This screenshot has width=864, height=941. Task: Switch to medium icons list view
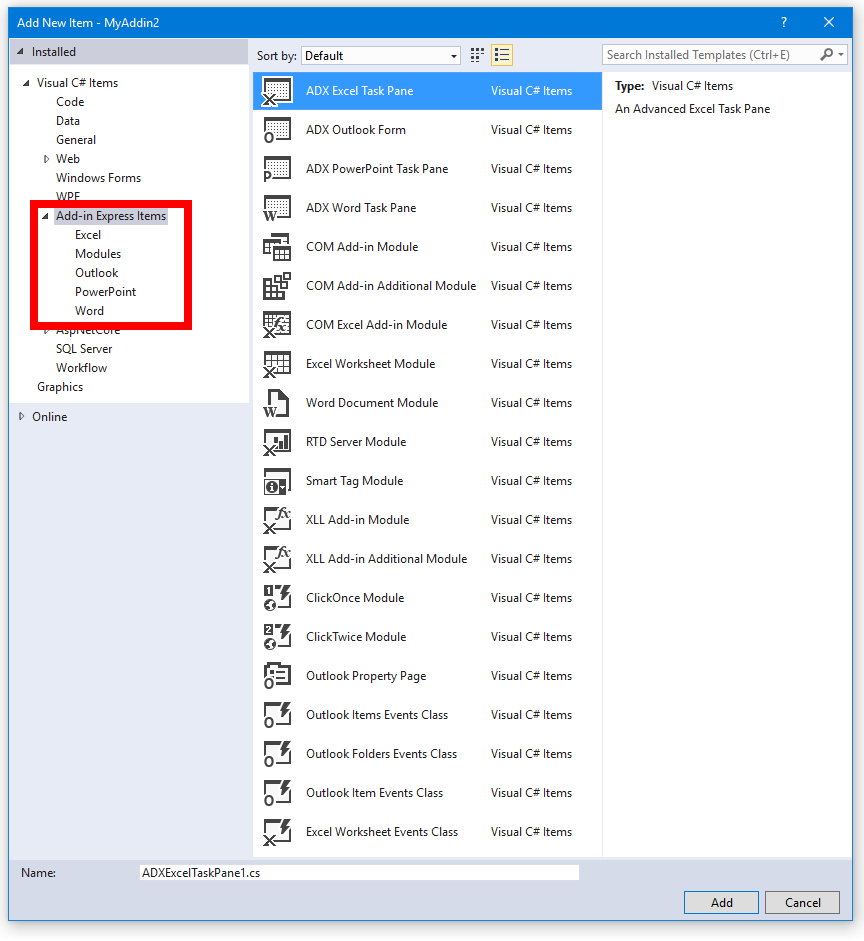click(x=502, y=55)
